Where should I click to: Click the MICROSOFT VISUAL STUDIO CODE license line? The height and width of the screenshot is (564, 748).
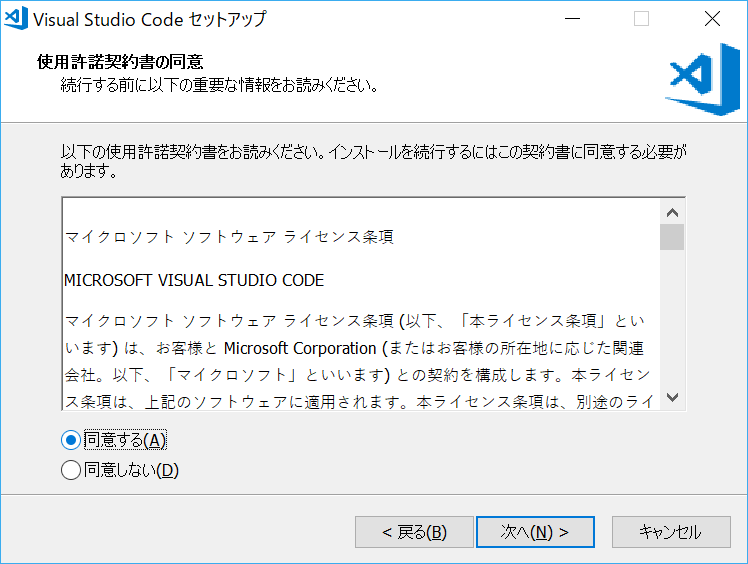click(194, 280)
